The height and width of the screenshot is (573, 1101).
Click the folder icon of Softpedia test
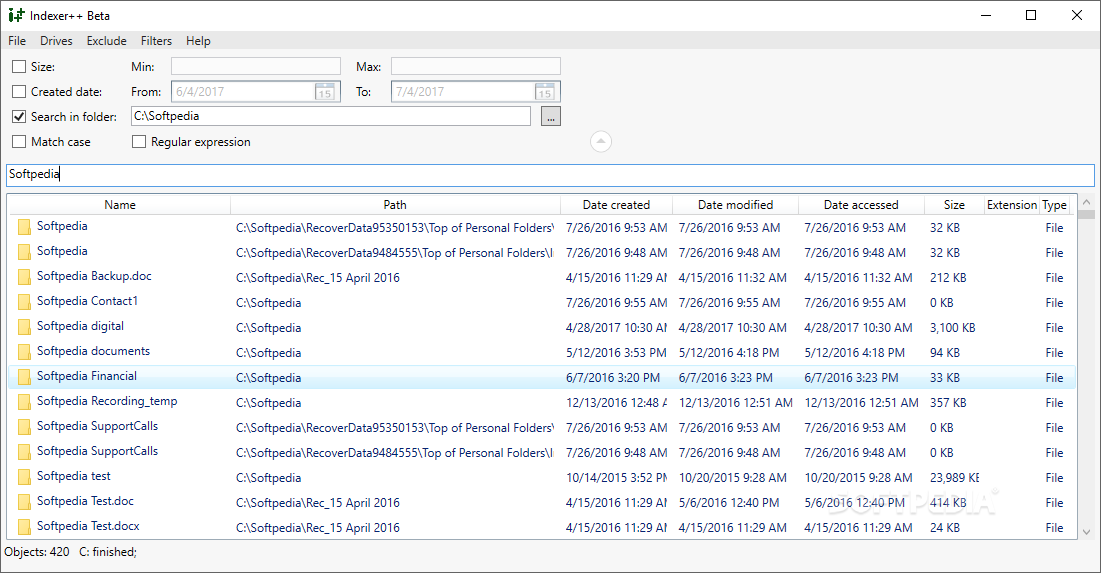25,477
